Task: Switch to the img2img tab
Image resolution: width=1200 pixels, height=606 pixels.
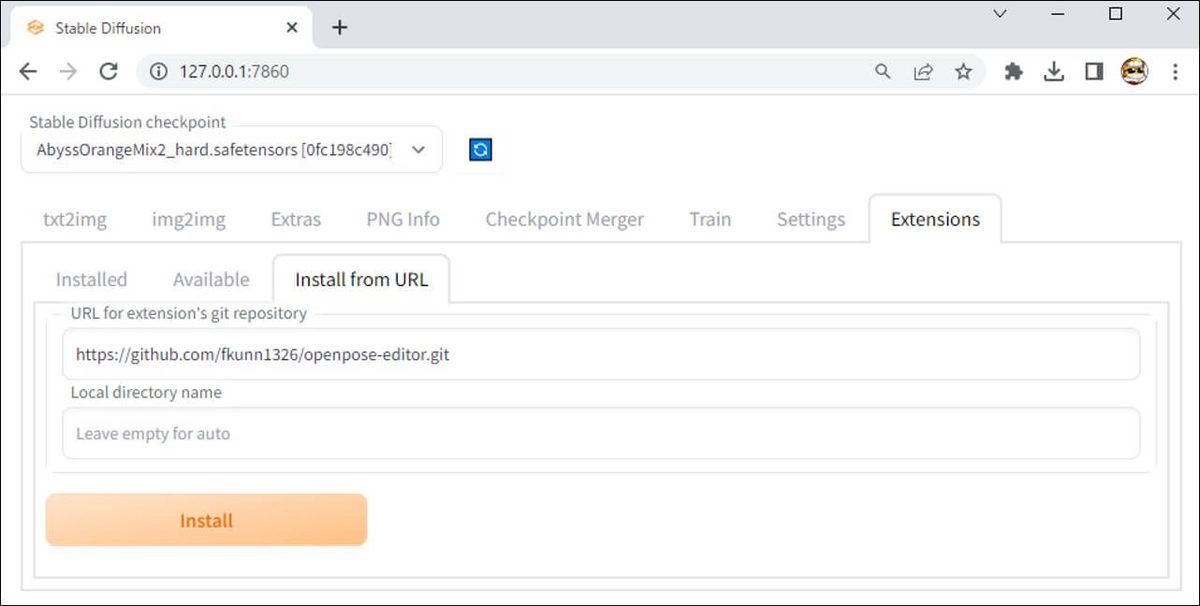Action: tap(189, 219)
